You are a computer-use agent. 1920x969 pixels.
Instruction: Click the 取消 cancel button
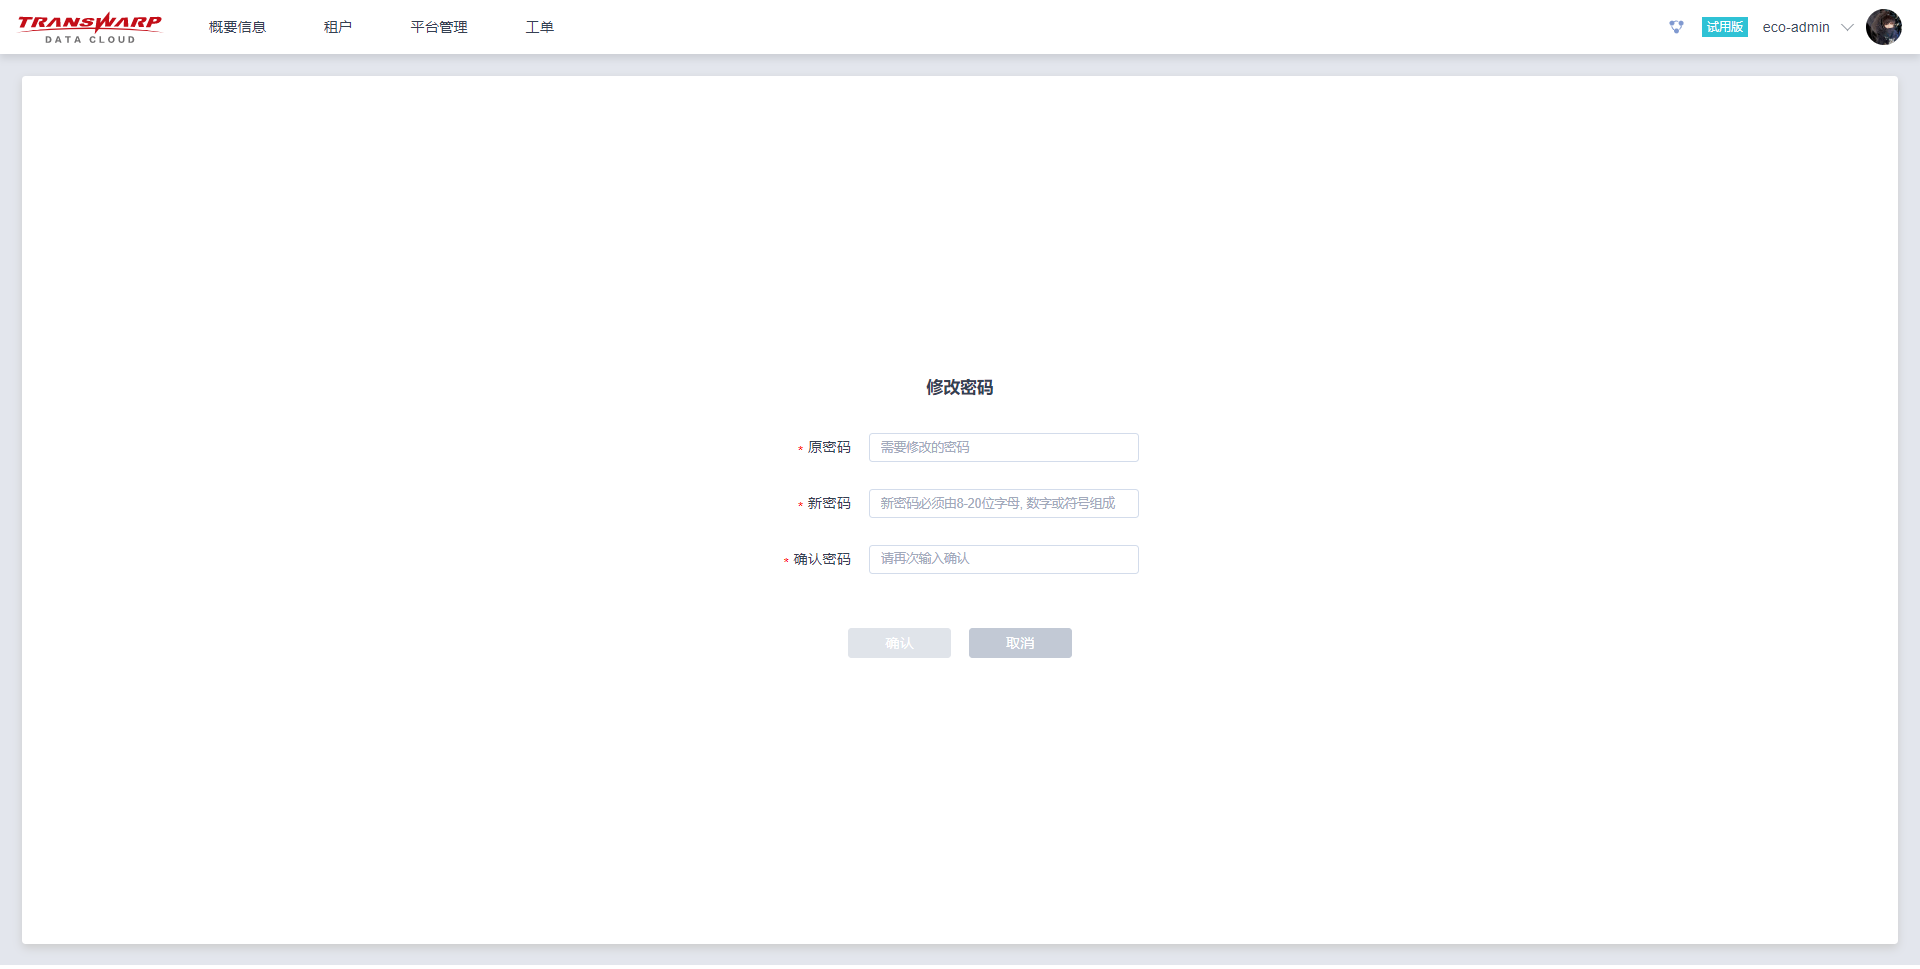click(x=1020, y=643)
